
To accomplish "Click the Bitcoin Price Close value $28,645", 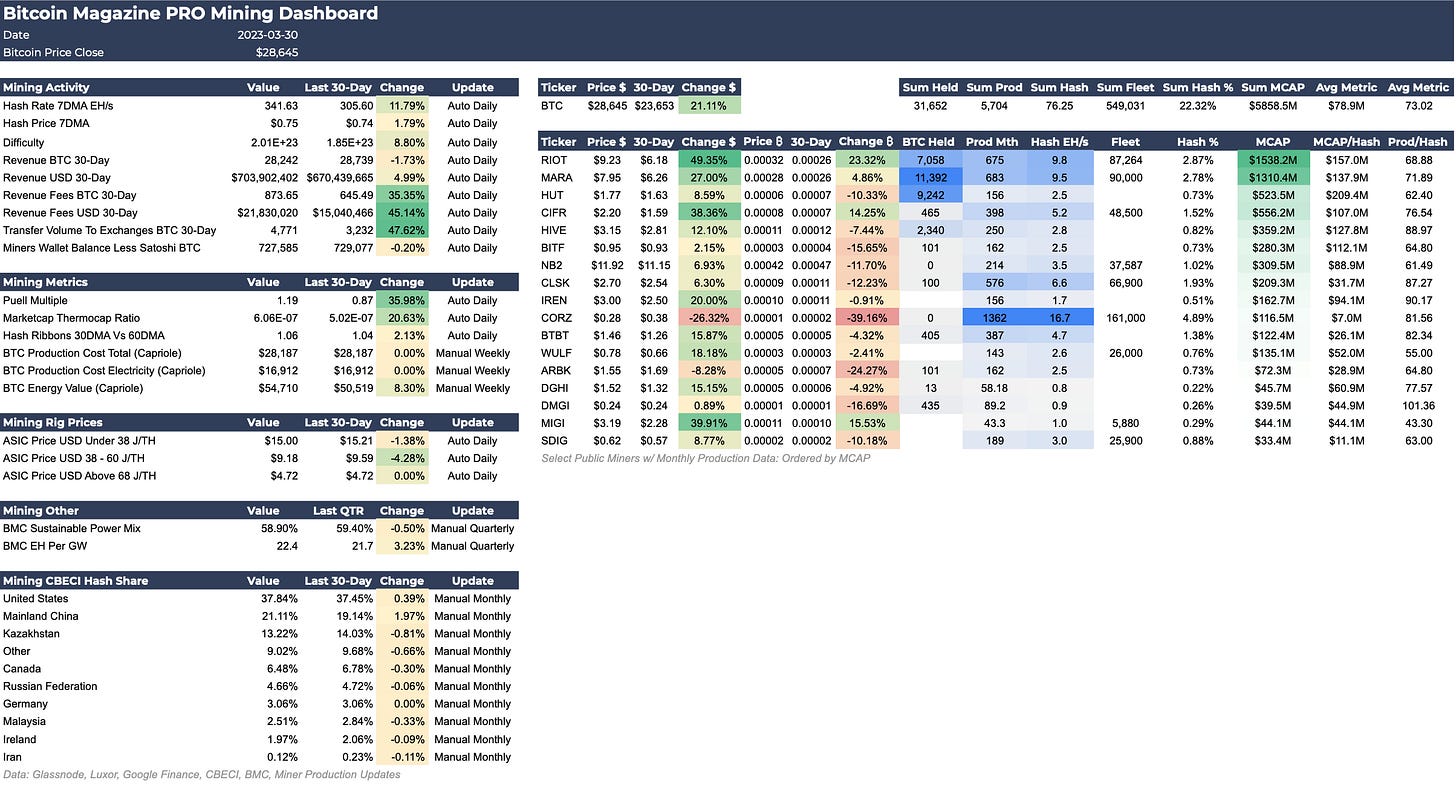I will 277,52.
